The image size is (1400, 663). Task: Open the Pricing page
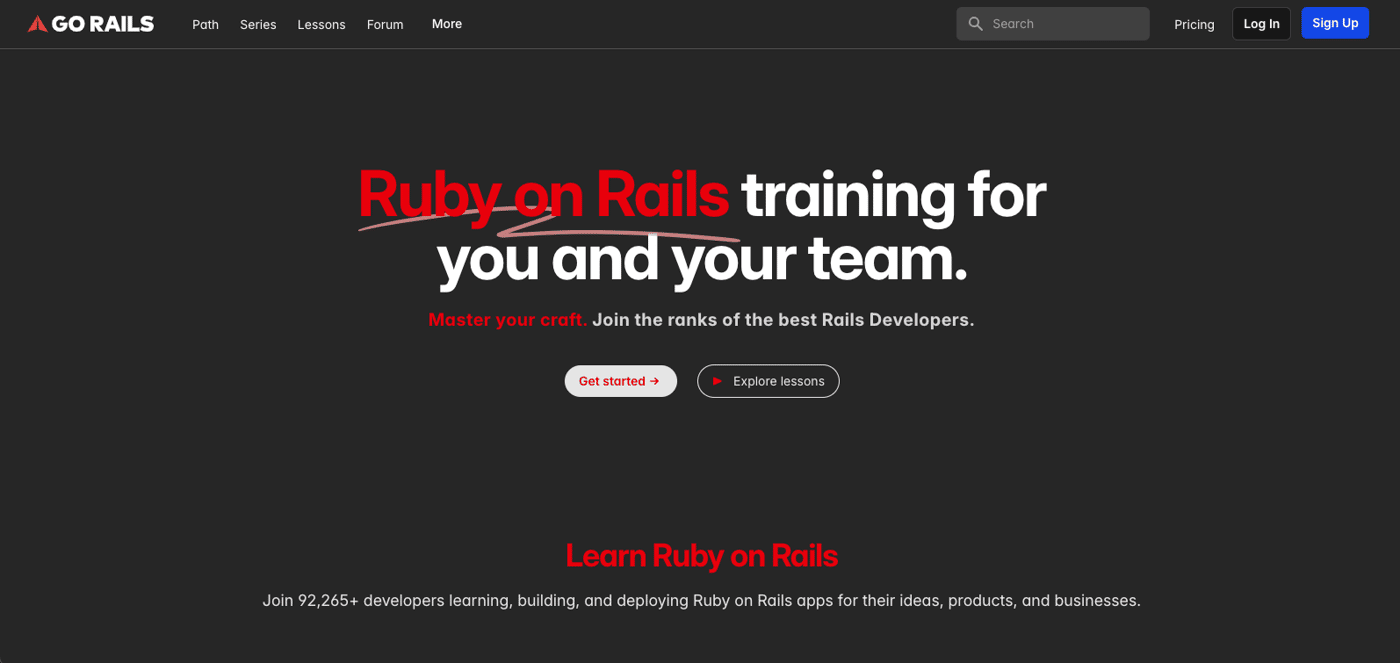click(x=1194, y=24)
